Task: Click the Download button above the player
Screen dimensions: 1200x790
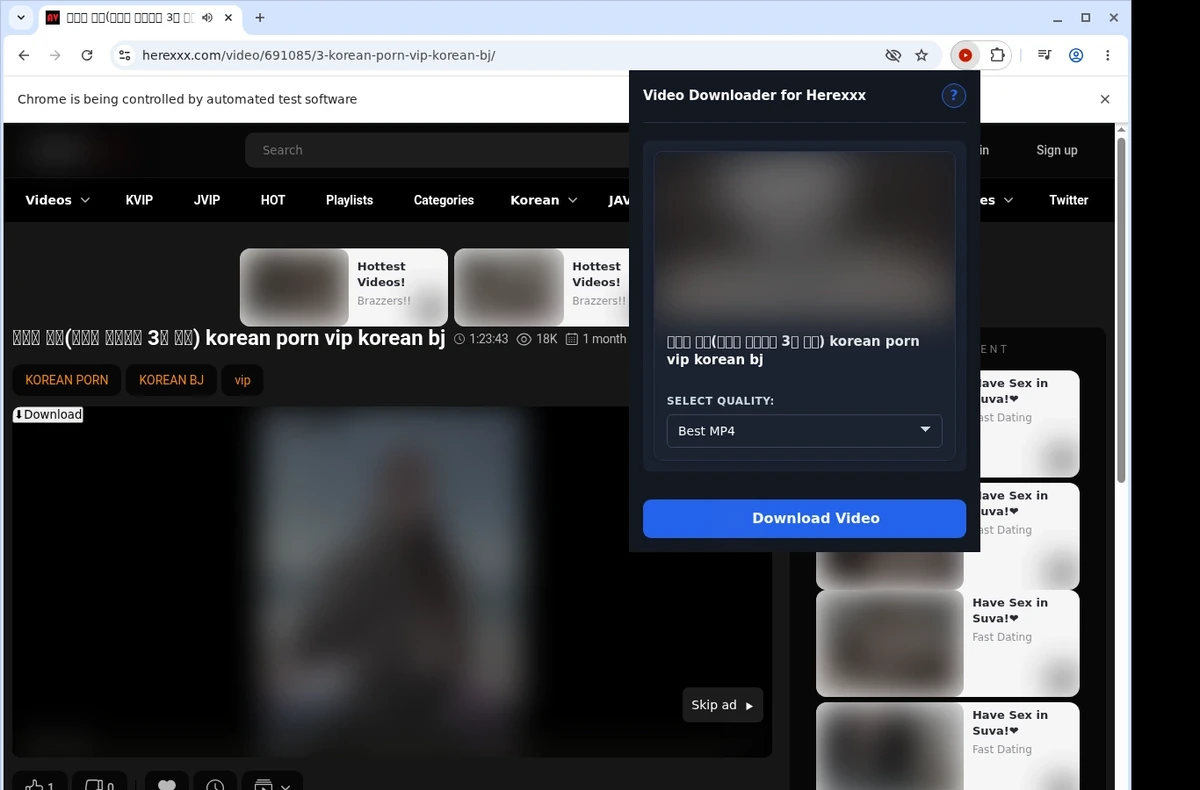Action: point(48,414)
